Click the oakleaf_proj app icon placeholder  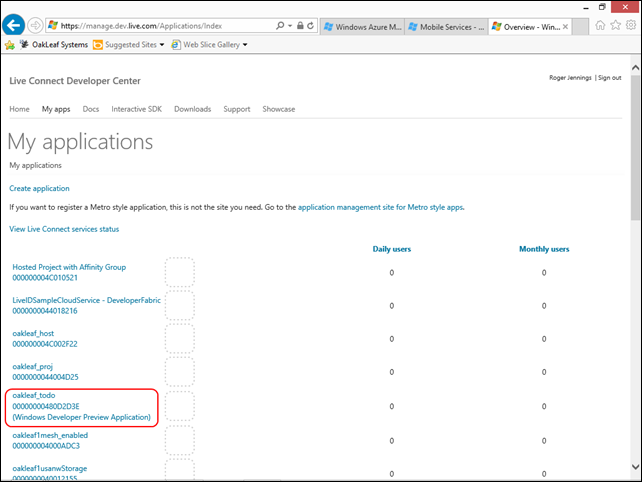(180, 371)
